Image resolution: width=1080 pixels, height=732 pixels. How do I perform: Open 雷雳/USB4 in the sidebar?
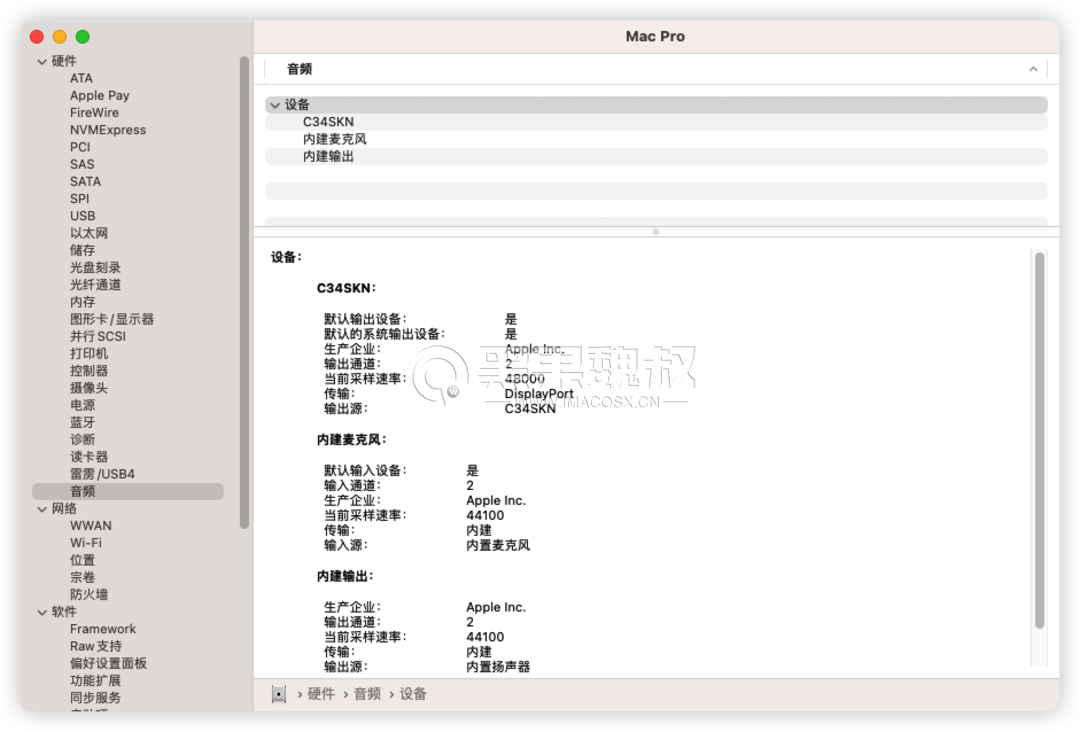coord(102,474)
